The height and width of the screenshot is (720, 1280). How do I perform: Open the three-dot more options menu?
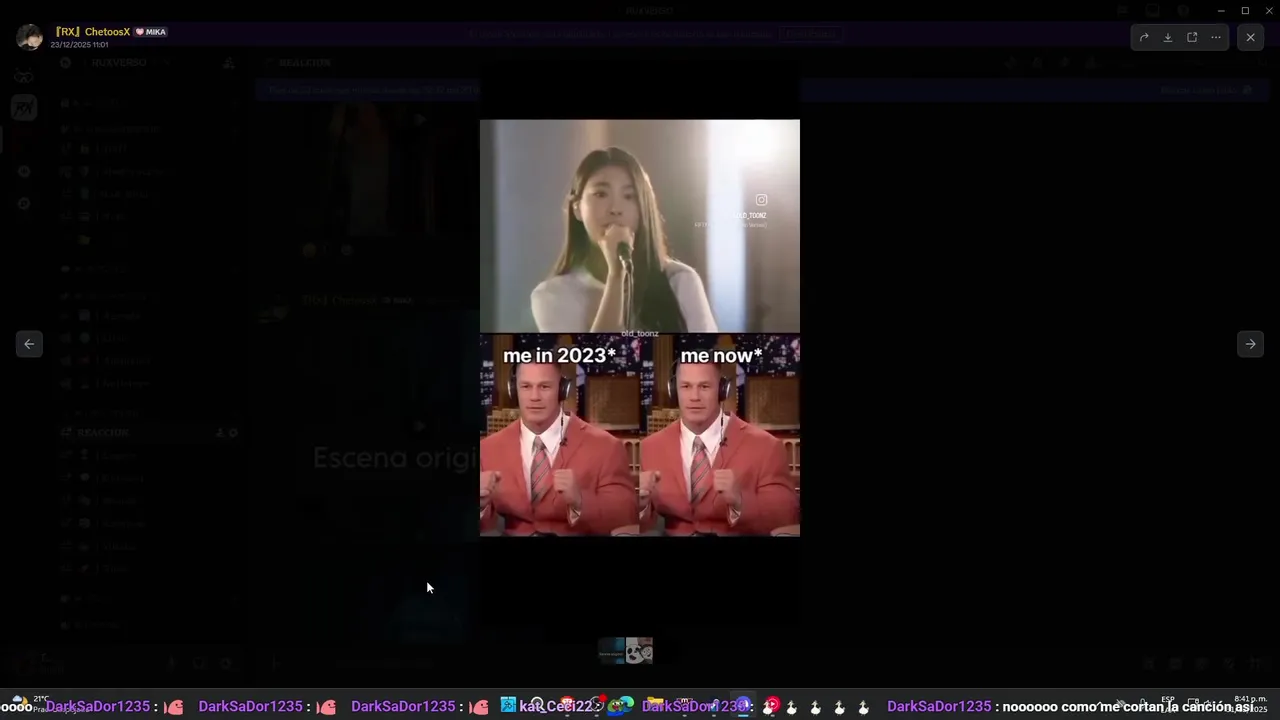[1216, 37]
